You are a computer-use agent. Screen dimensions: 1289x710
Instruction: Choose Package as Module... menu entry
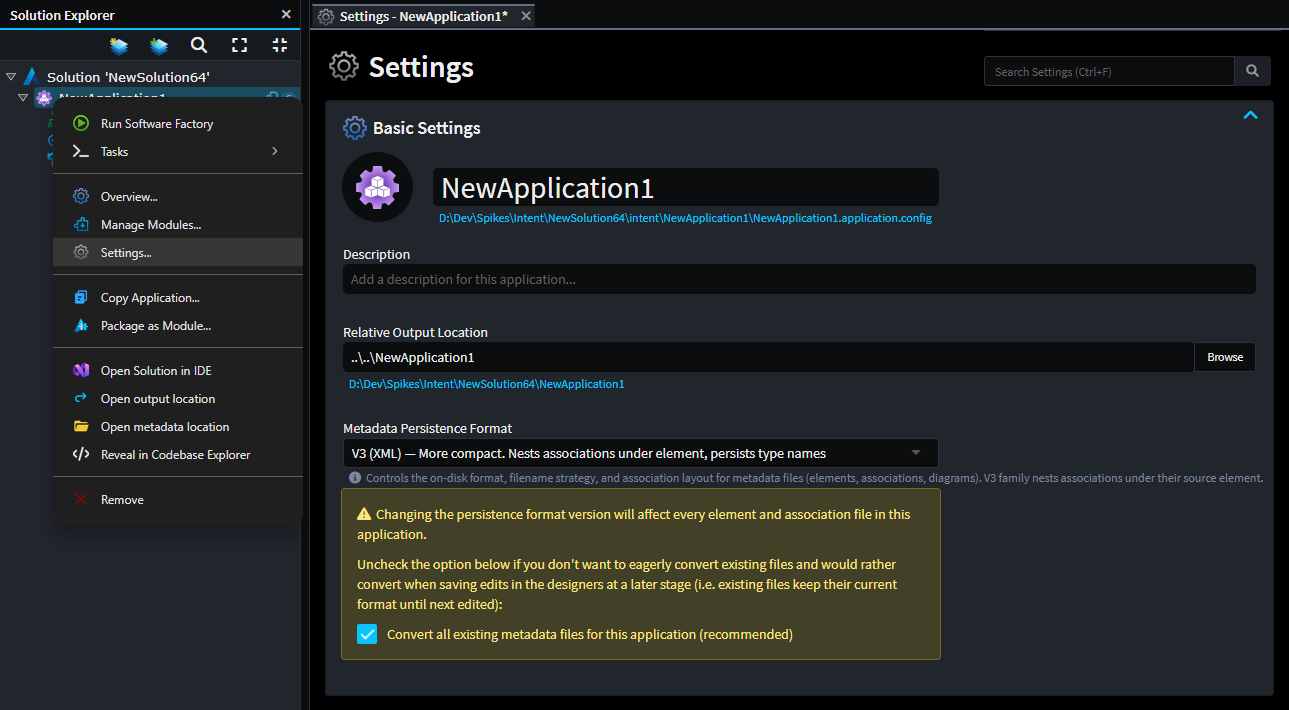(x=178, y=326)
